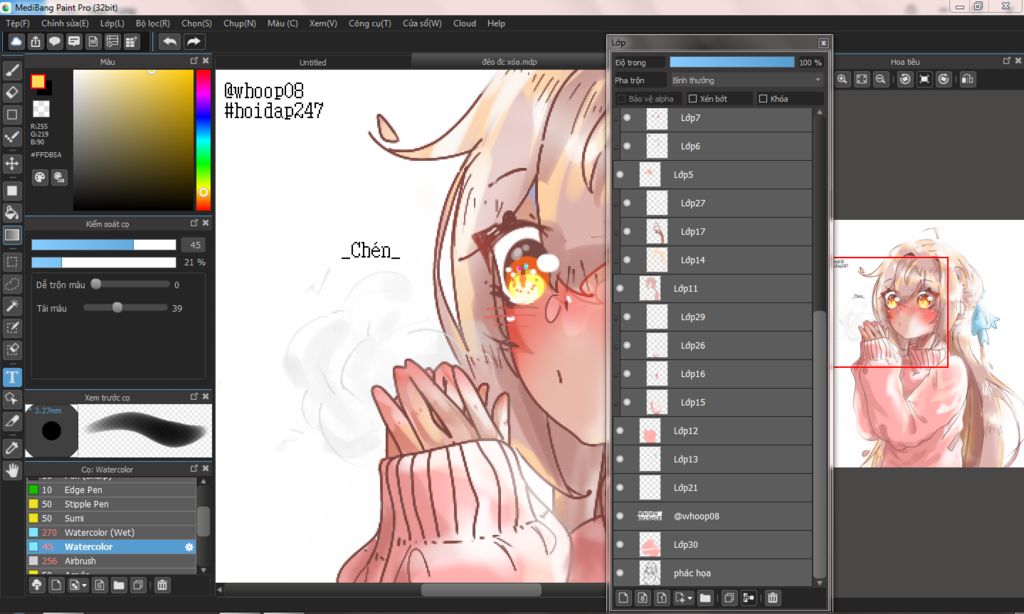The width and height of the screenshot is (1024, 614).
Task: Open the color palette icon under hex code
Action: (40, 177)
